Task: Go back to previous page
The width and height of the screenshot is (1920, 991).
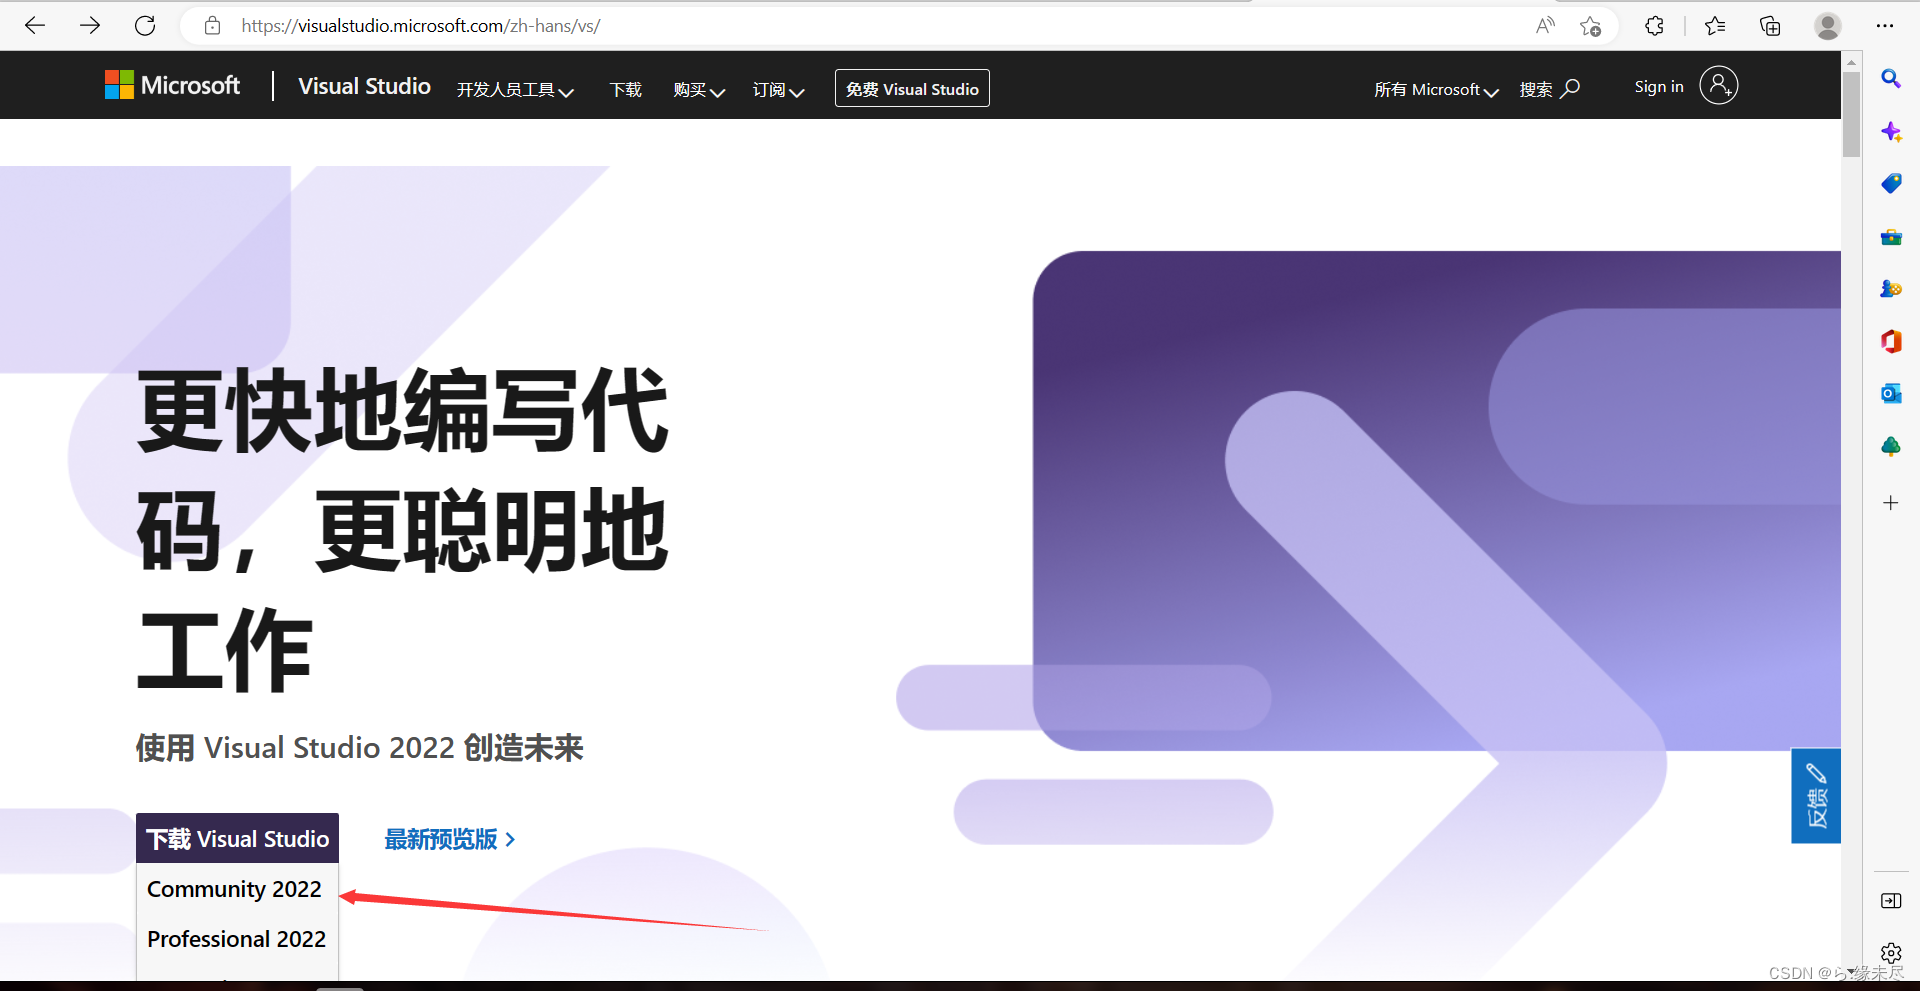Action: pyautogui.click(x=35, y=26)
